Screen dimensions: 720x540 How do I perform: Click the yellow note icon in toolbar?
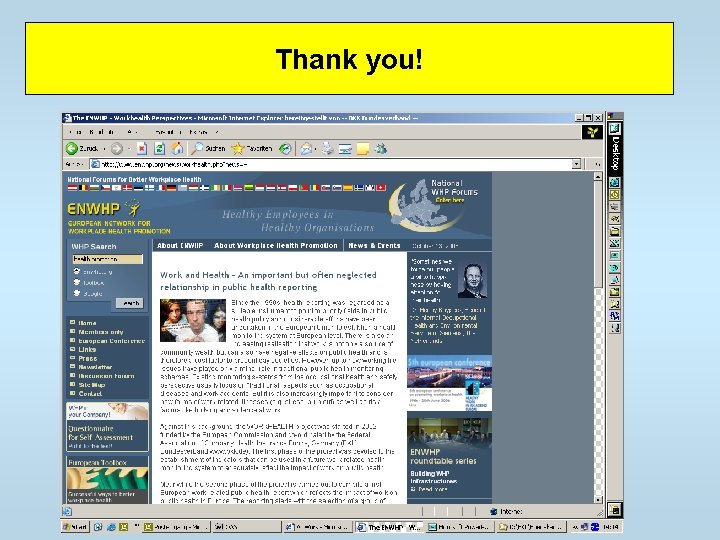click(363, 148)
